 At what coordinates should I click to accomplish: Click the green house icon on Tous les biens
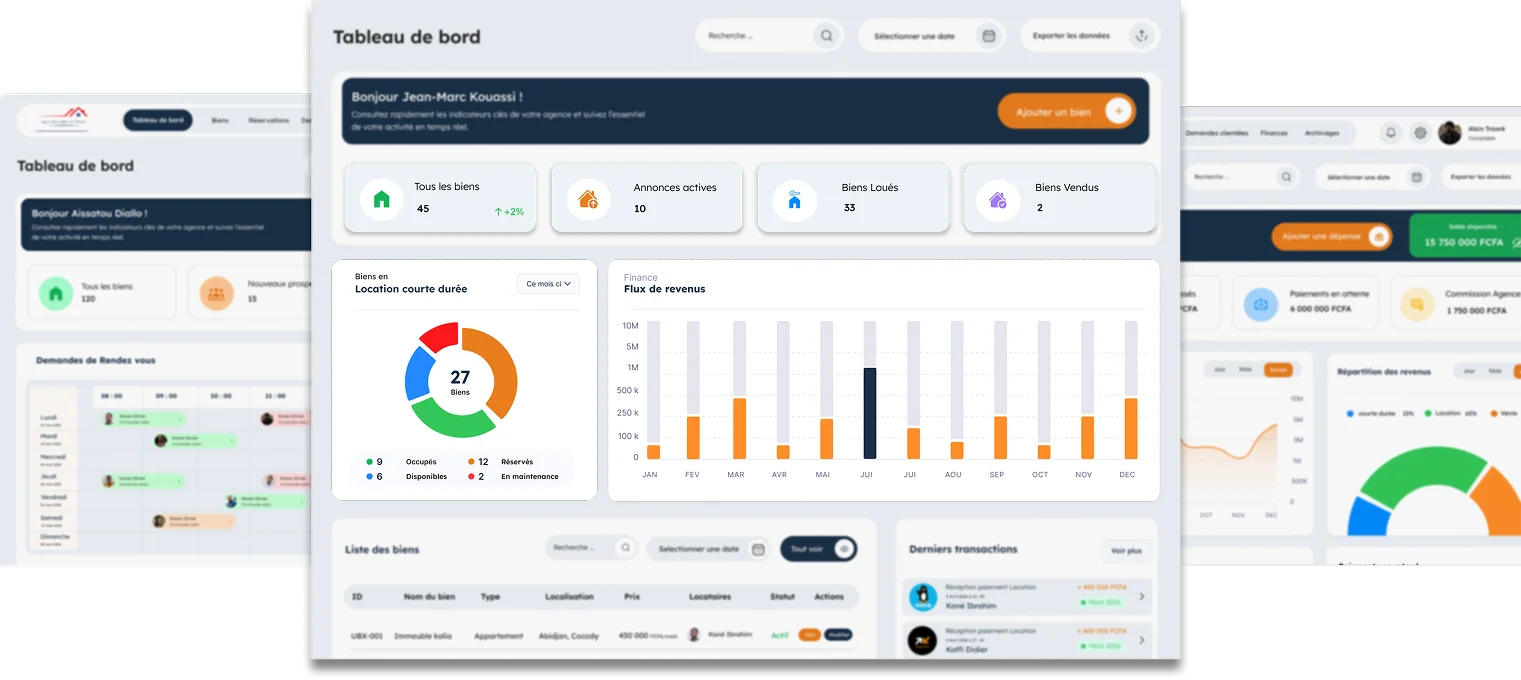pyautogui.click(x=381, y=199)
